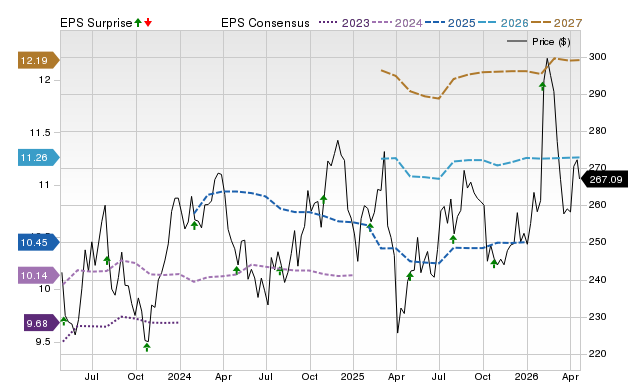640x382 pixels.
Task: Click the 11.5 EPS axis label
Action: [40, 133]
